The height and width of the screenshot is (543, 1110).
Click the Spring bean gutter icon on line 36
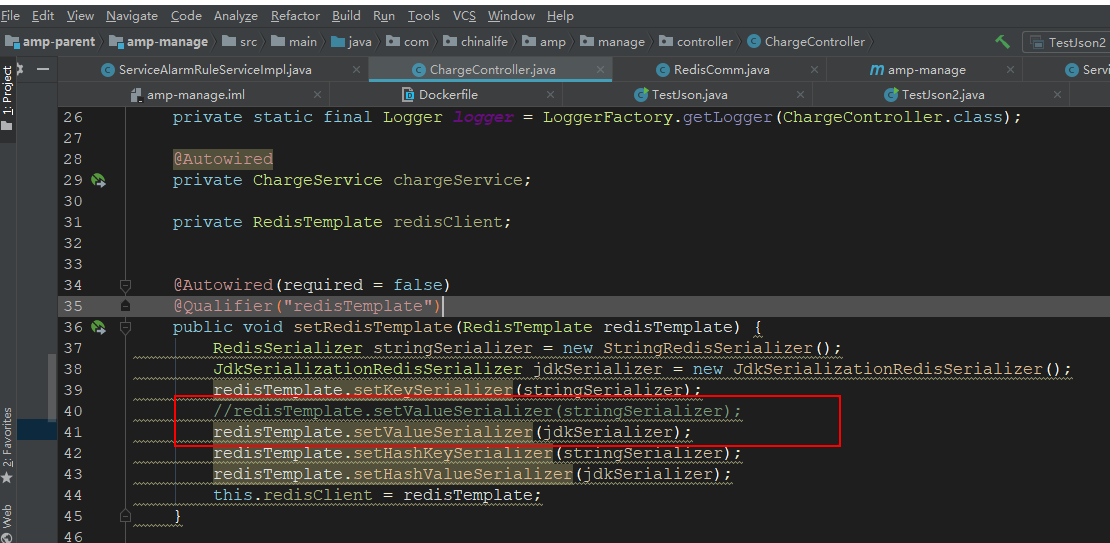tap(98, 327)
